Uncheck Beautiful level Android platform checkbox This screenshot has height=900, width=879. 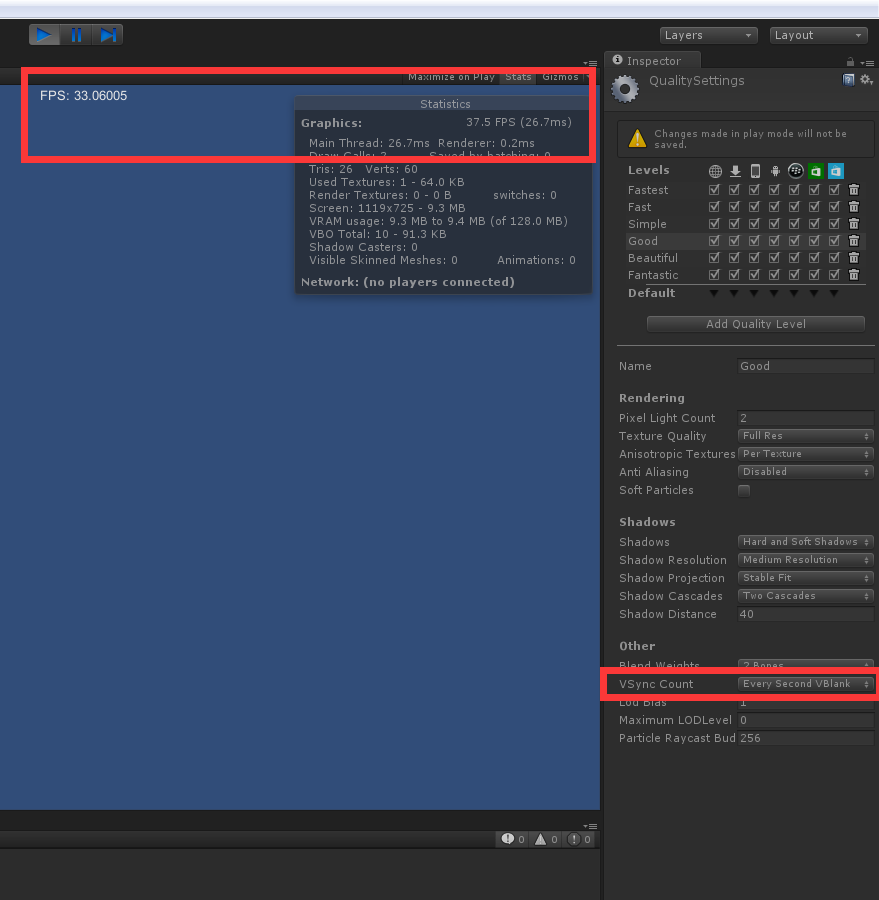[x=774, y=258]
